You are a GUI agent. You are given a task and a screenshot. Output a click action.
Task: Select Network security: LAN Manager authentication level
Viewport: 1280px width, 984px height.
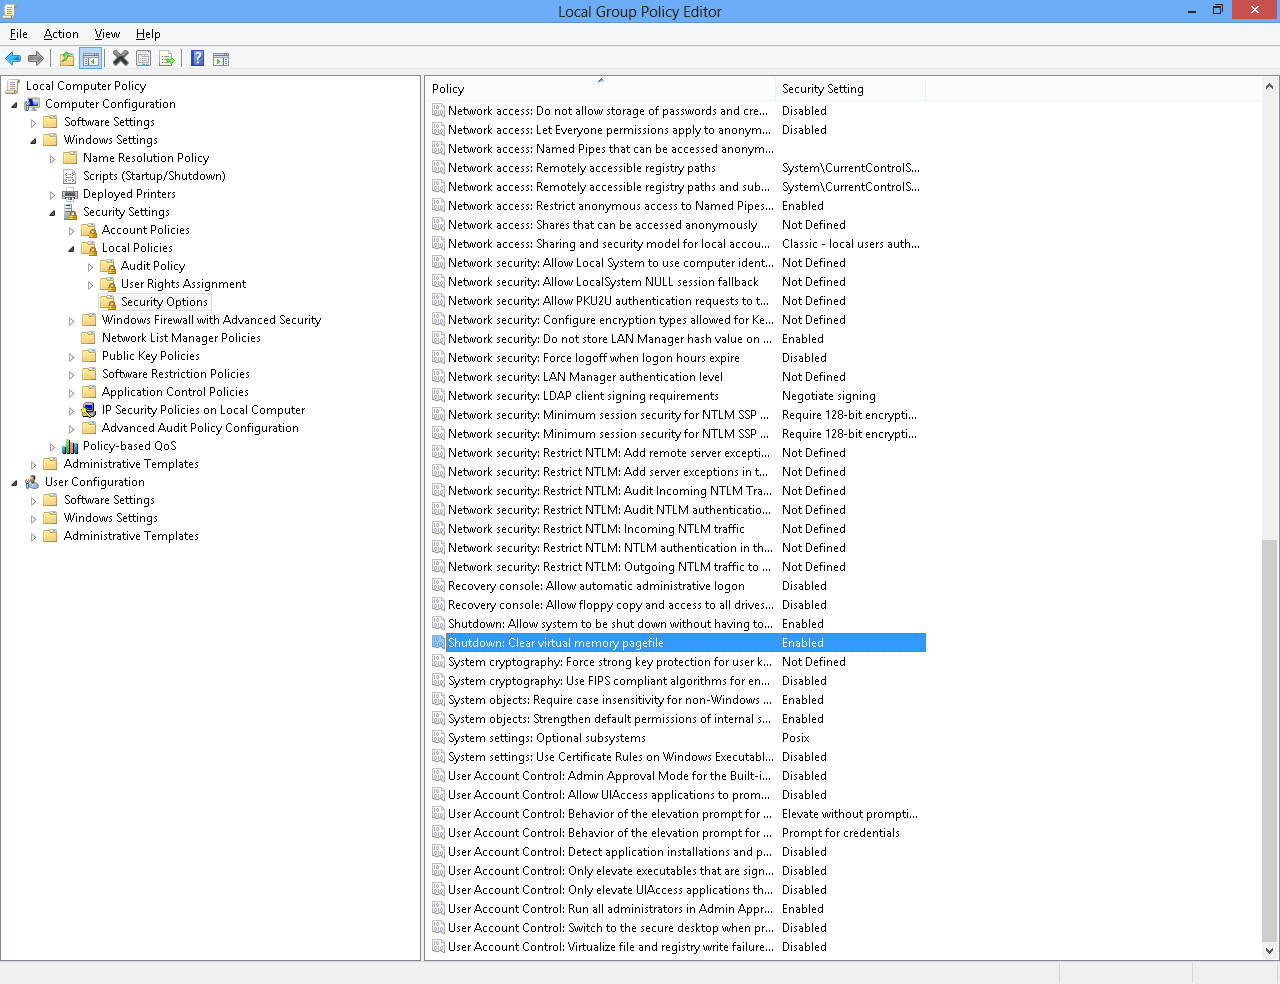(585, 377)
